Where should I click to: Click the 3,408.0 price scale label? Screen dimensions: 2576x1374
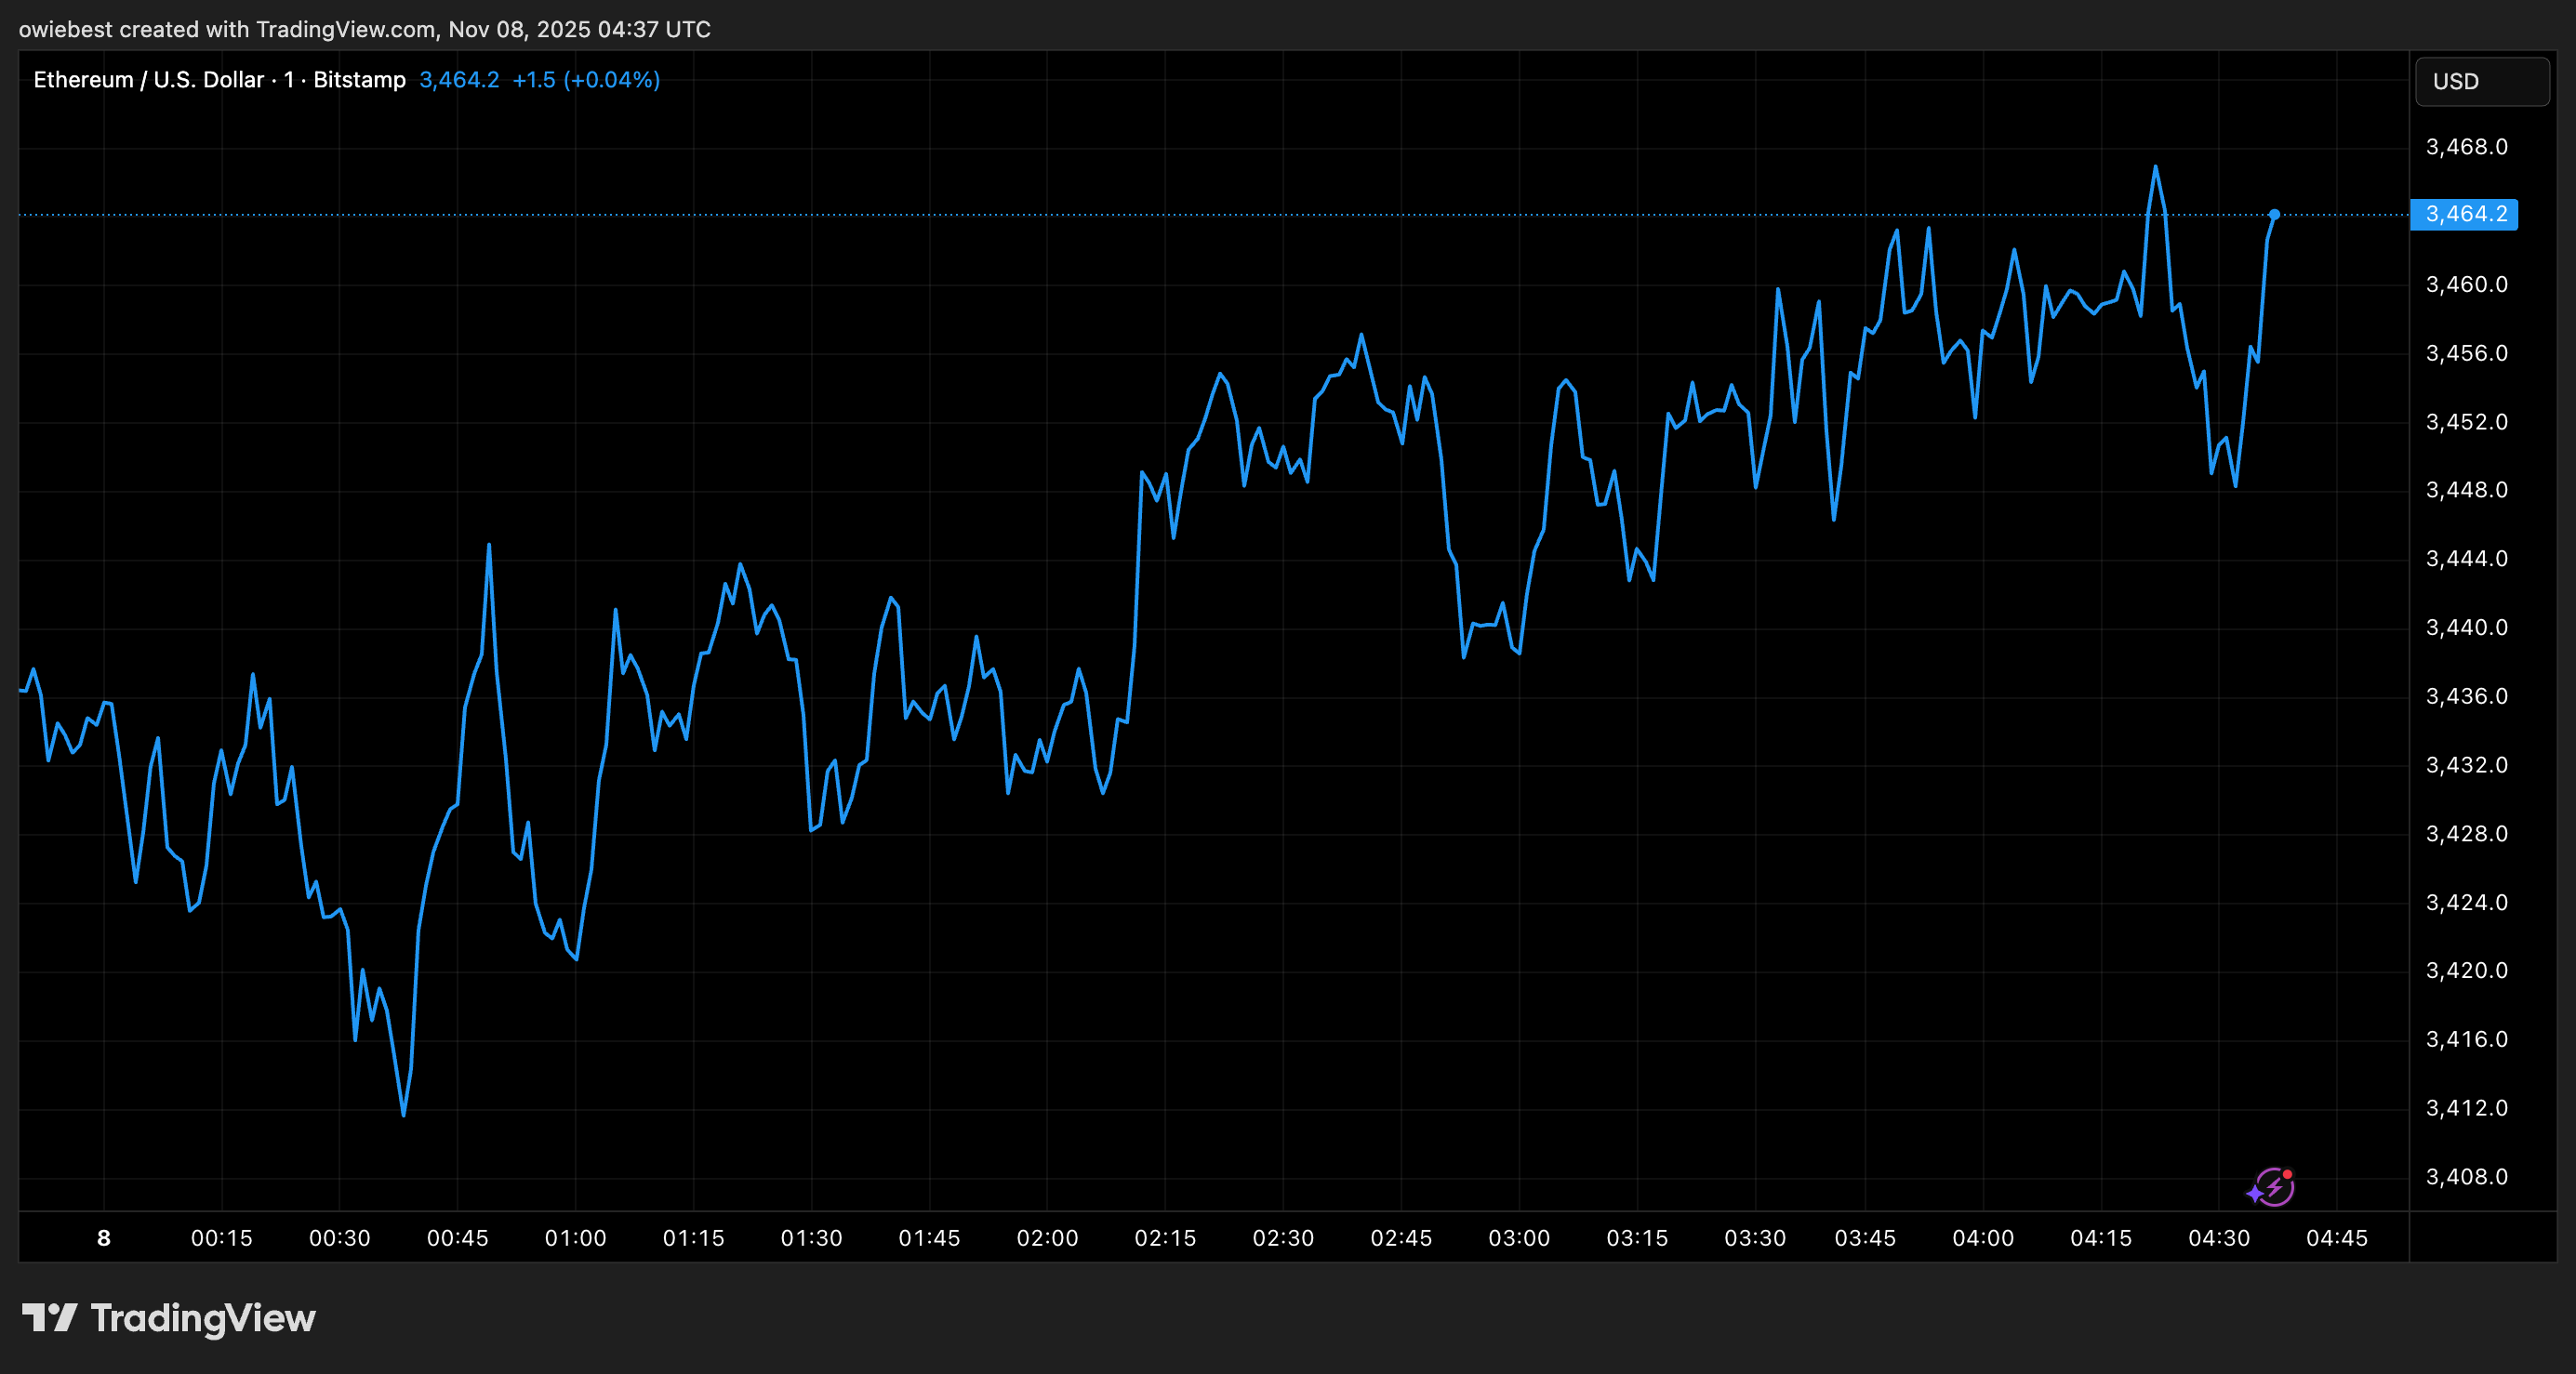pos(2466,1176)
